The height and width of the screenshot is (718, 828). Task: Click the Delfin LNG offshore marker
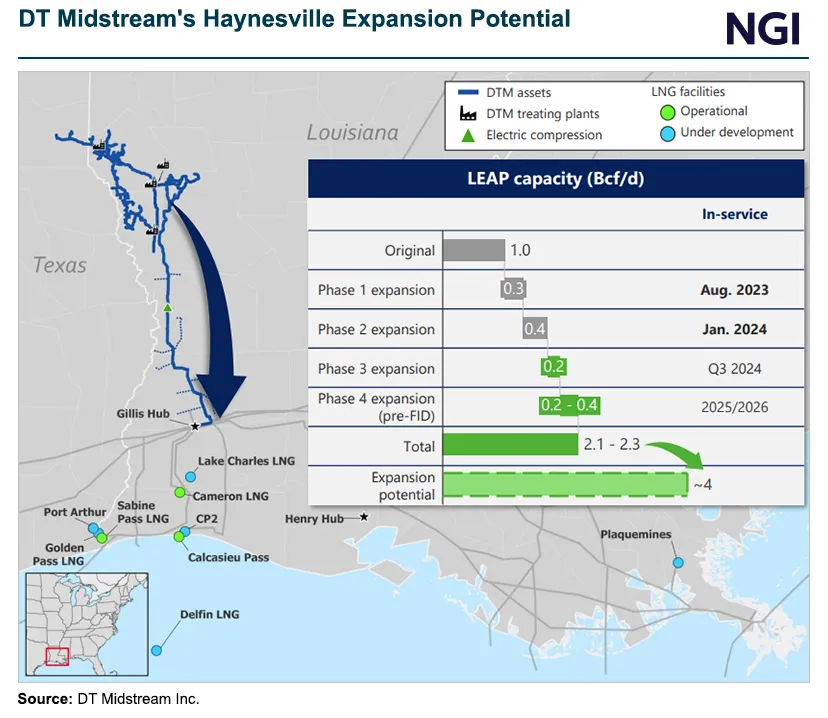156,648
